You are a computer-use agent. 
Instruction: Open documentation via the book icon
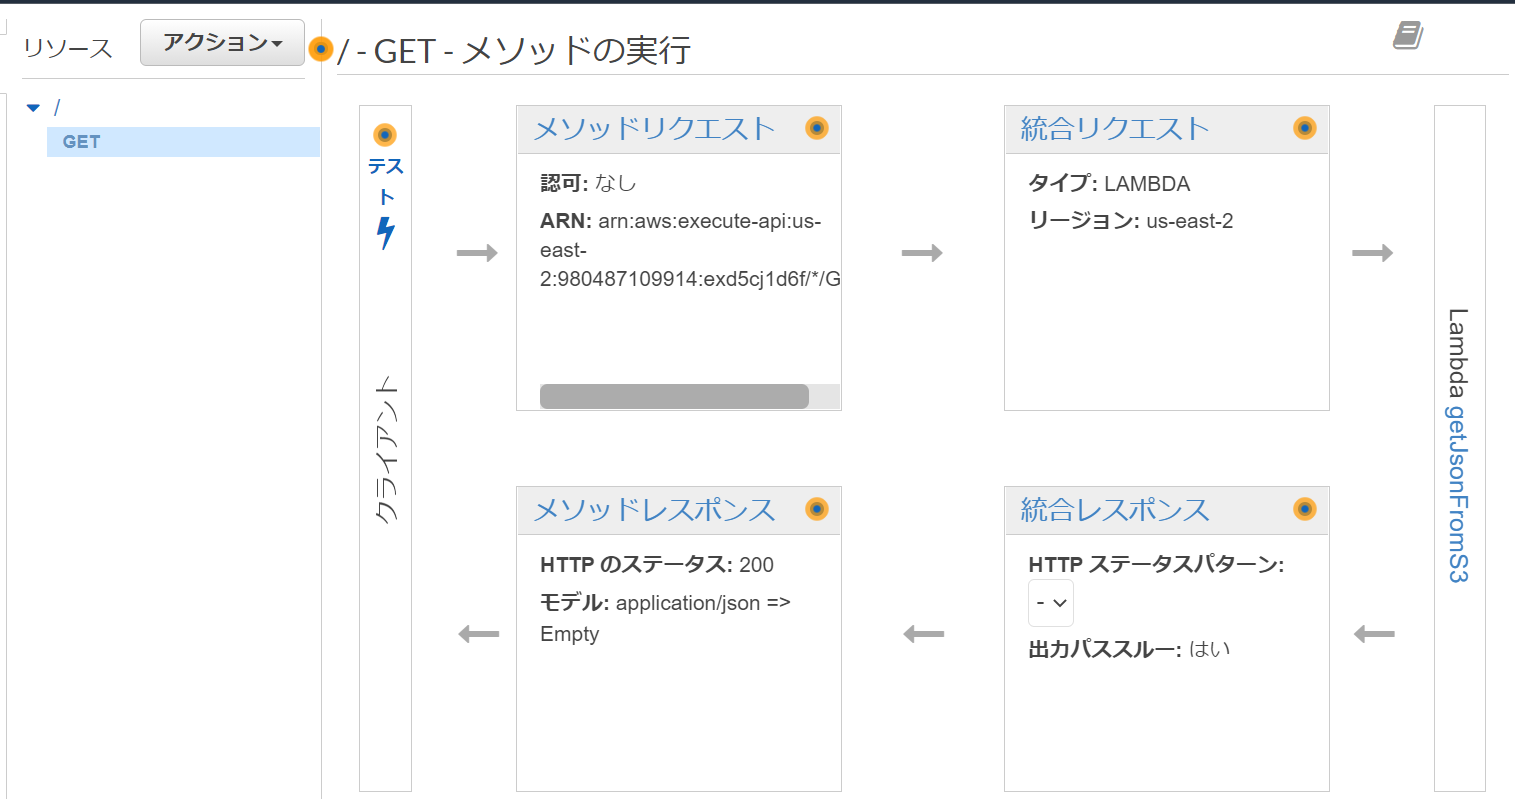click(1409, 33)
